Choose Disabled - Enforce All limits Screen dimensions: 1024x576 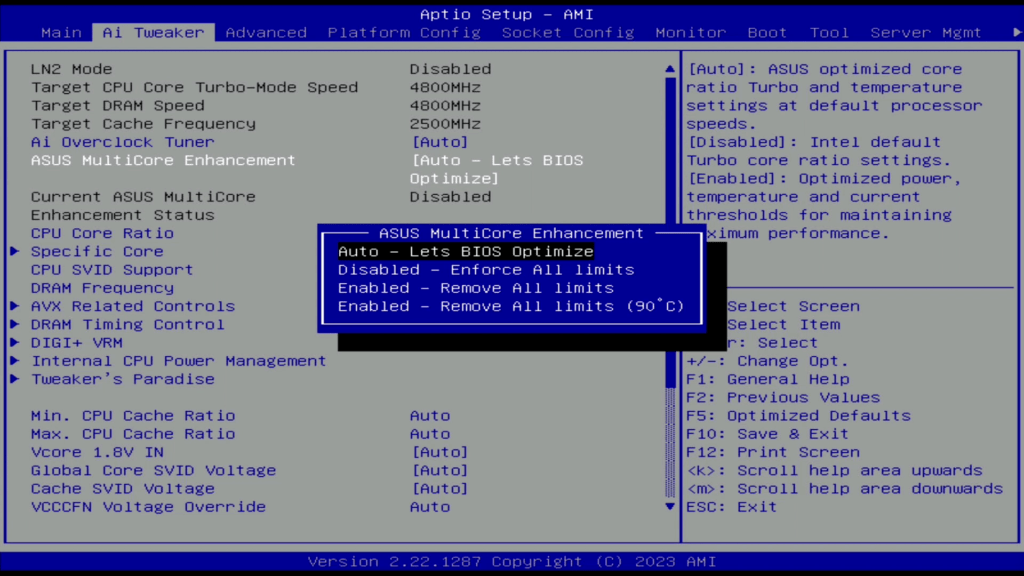coord(486,270)
